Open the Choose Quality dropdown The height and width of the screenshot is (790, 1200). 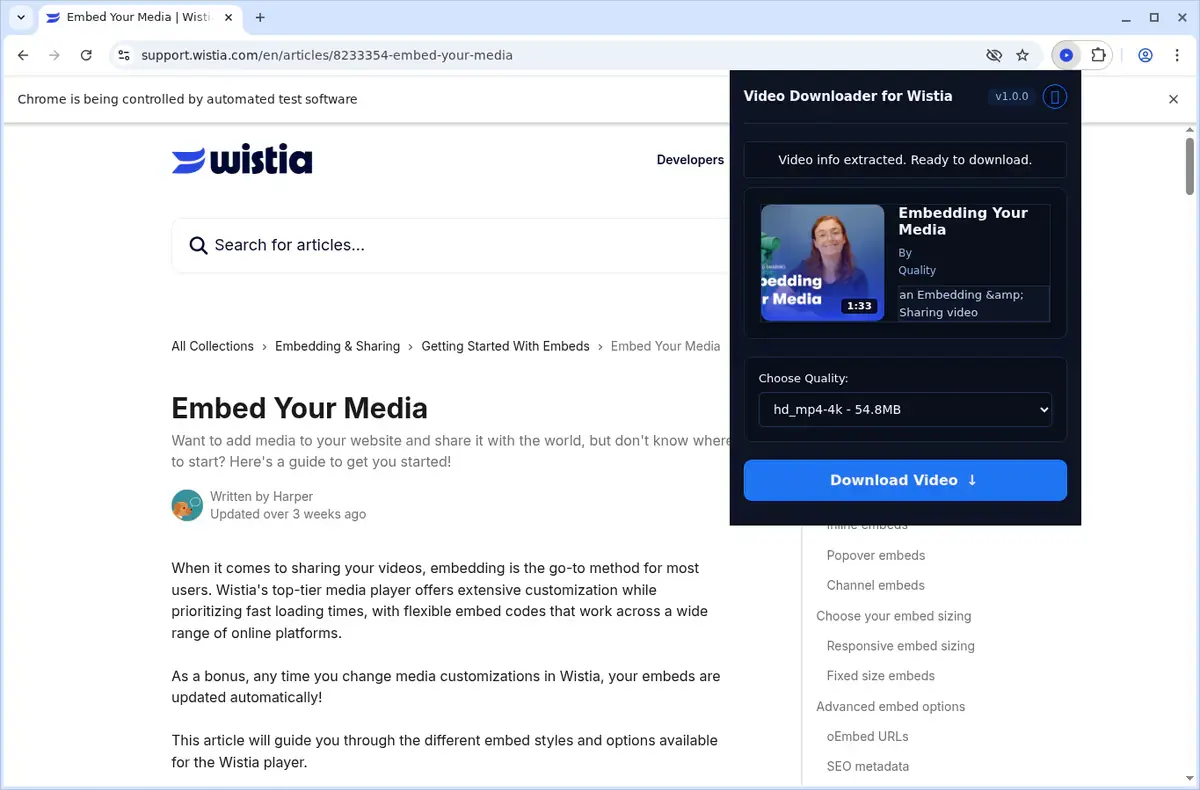coord(905,409)
